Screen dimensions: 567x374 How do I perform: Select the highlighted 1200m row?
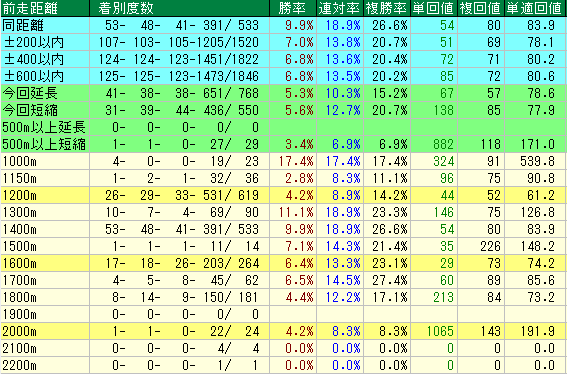click(x=284, y=195)
